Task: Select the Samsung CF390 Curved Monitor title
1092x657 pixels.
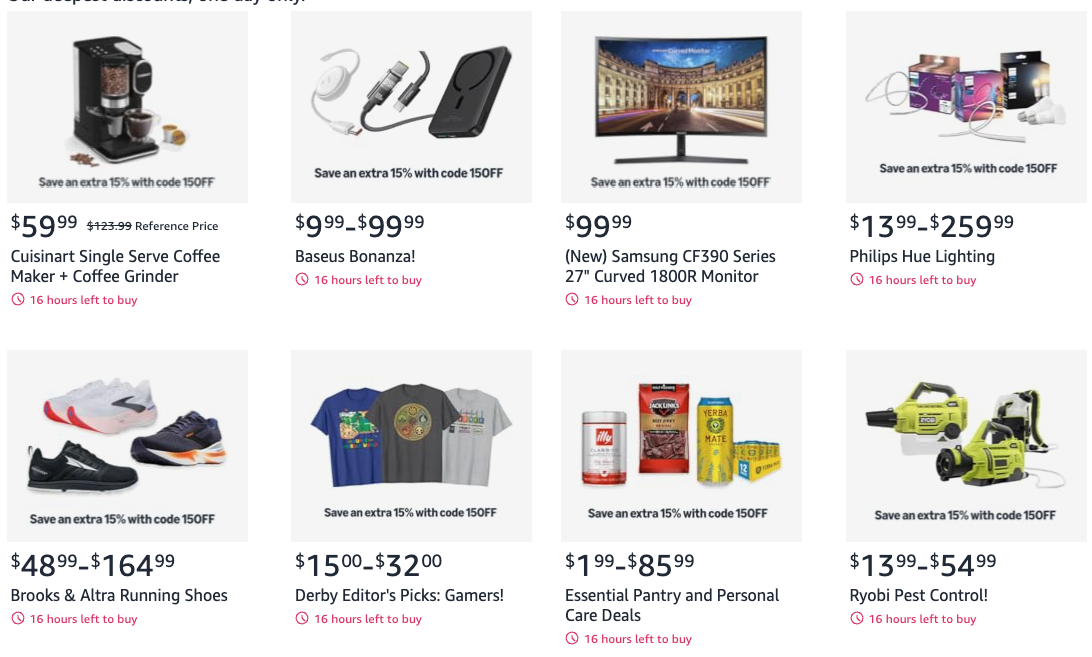Action: (670, 266)
